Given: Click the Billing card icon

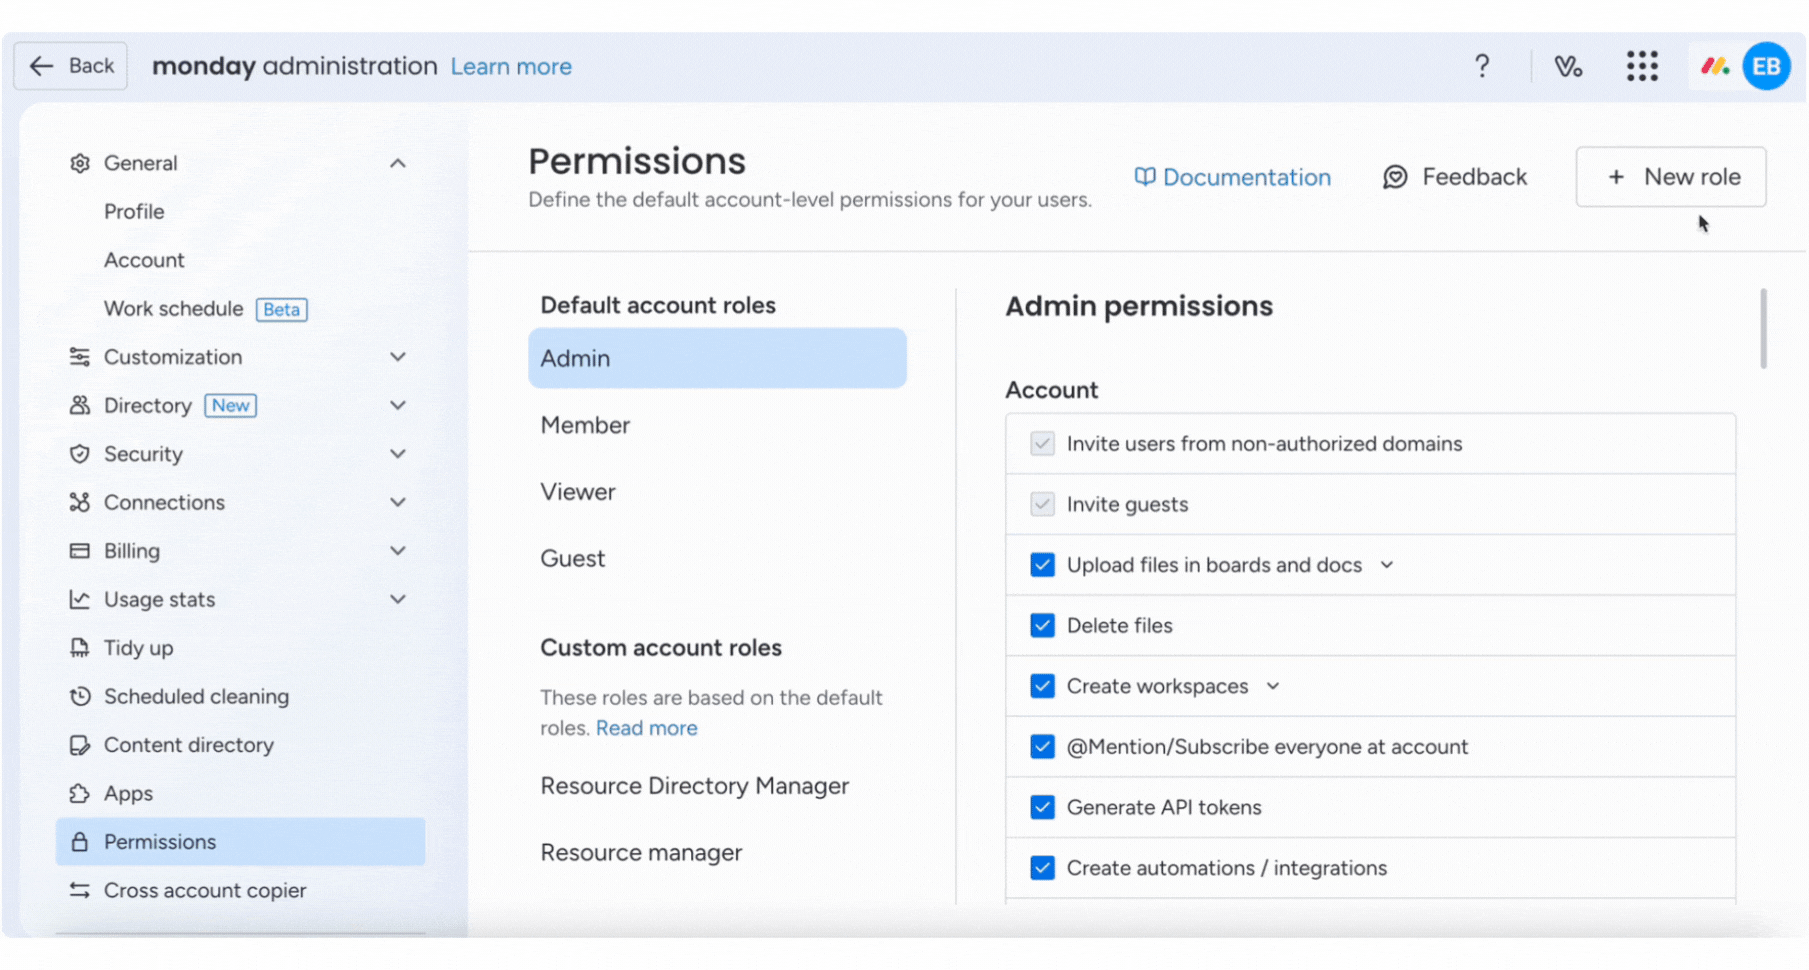Looking at the screenshot, I should 80,551.
